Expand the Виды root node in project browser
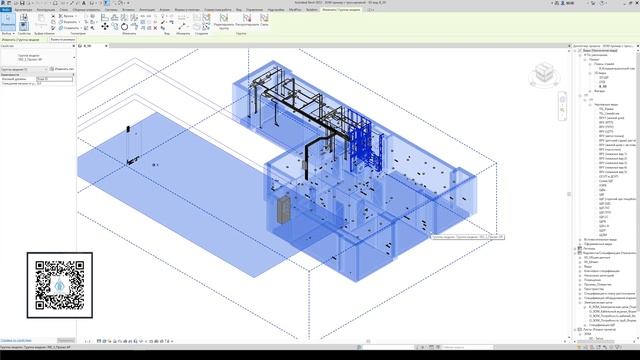Viewport: 640px width, 360px height. (x=575, y=51)
